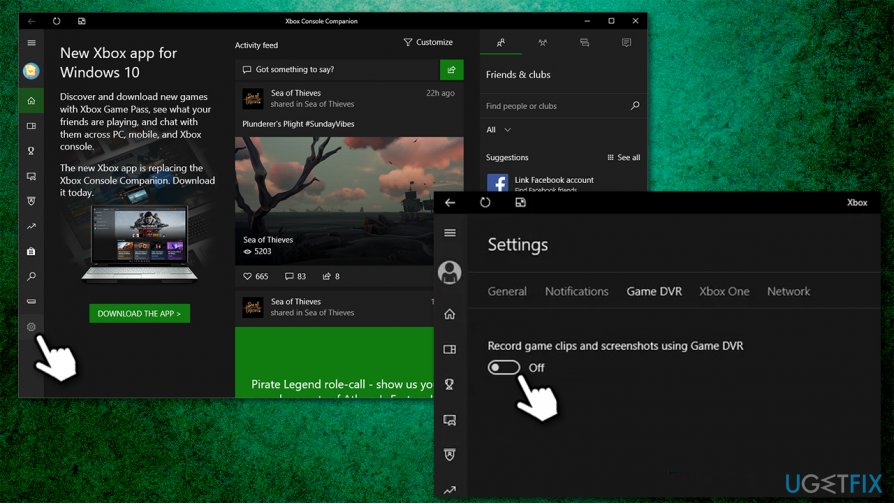Go to Home in Xbox Console Companion sidebar
Image resolution: width=894 pixels, height=504 pixels.
click(x=31, y=101)
